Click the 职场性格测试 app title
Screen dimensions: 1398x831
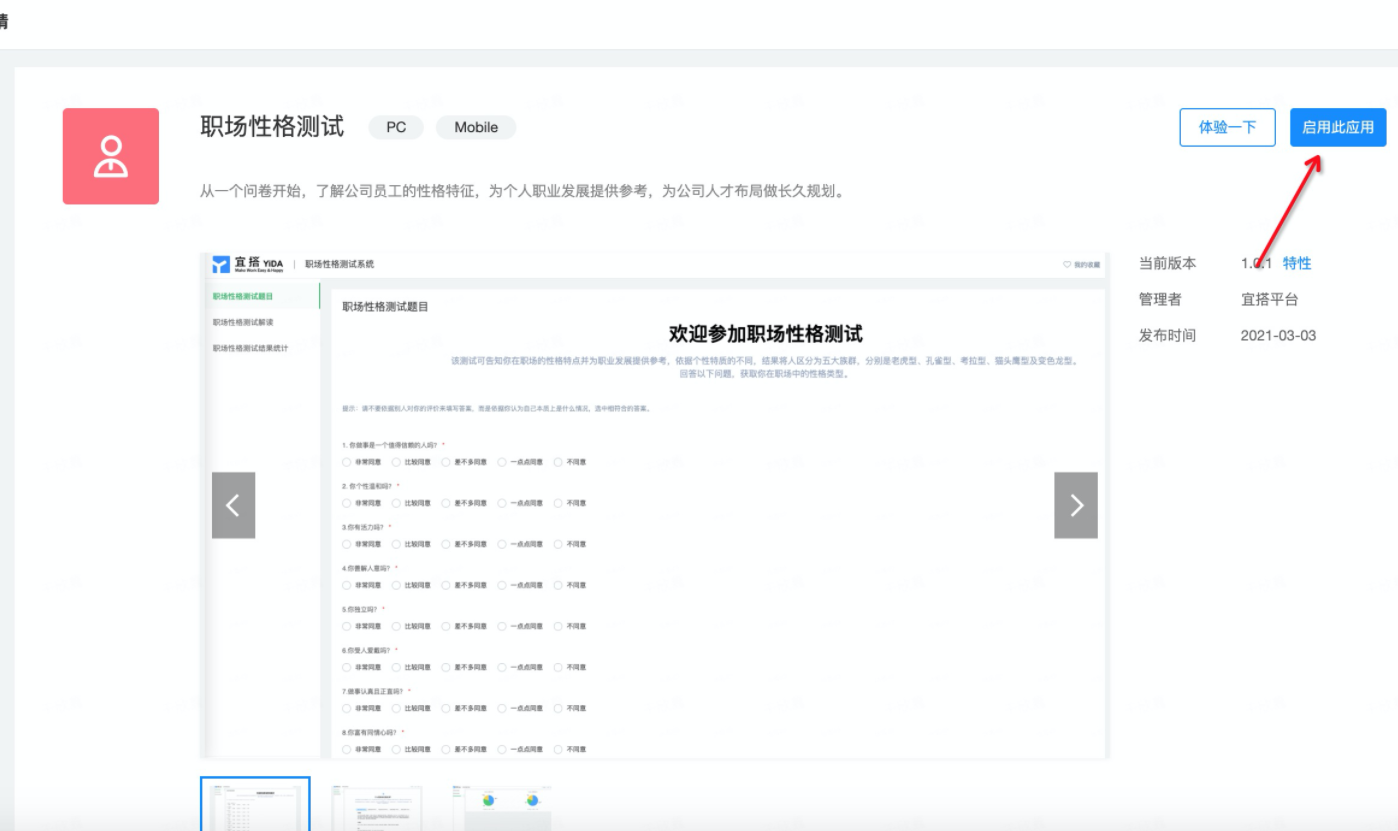(272, 127)
